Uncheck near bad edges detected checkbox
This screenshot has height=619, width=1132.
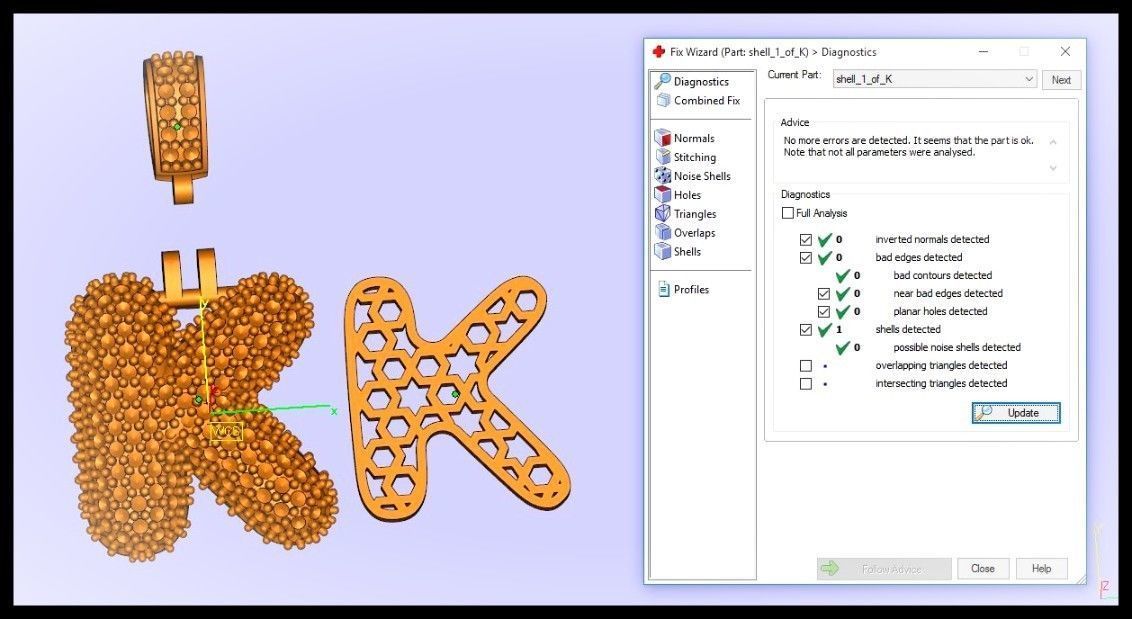tap(824, 293)
